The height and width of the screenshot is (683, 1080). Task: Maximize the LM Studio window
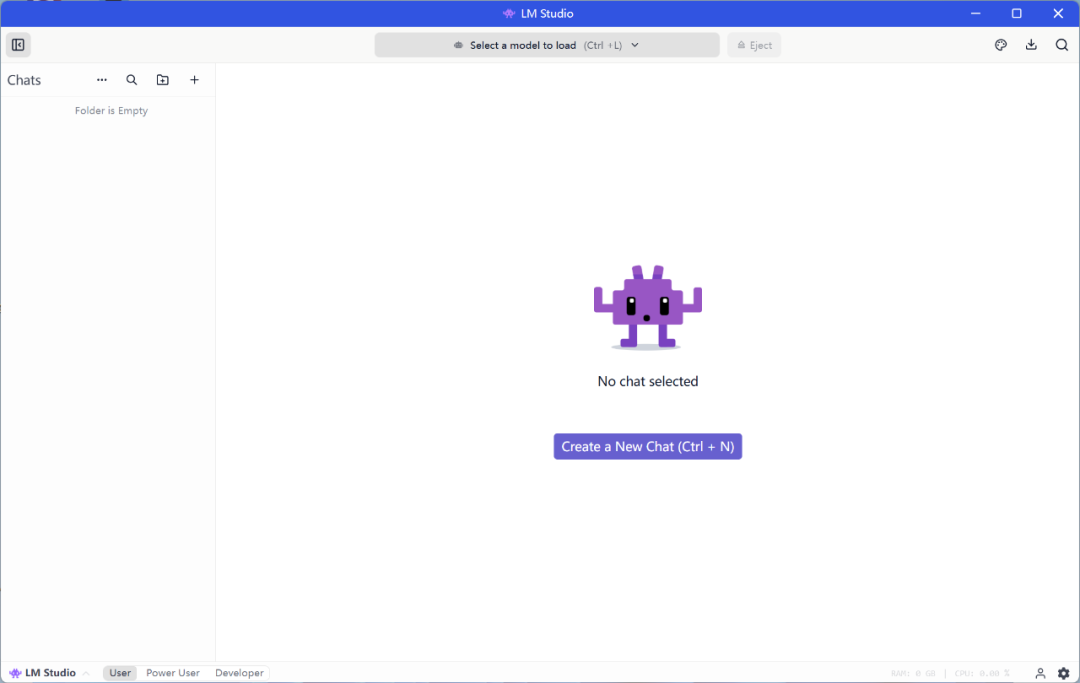(1017, 13)
